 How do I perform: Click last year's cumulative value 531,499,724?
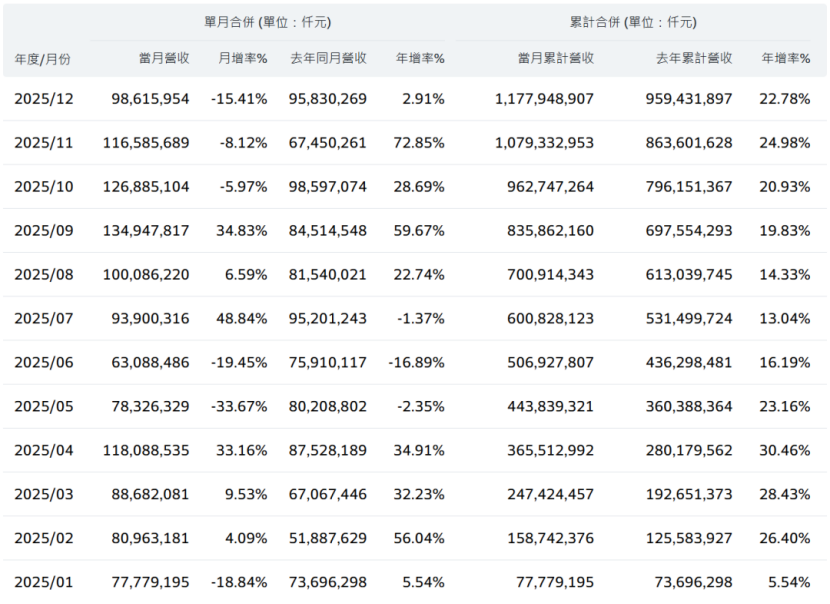point(683,319)
